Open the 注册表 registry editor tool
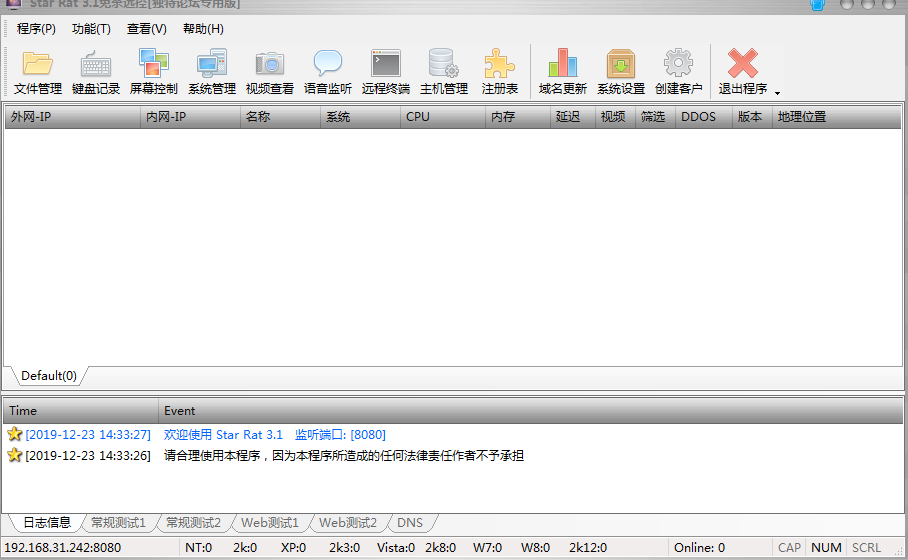The width and height of the screenshot is (908, 560). tap(500, 72)
